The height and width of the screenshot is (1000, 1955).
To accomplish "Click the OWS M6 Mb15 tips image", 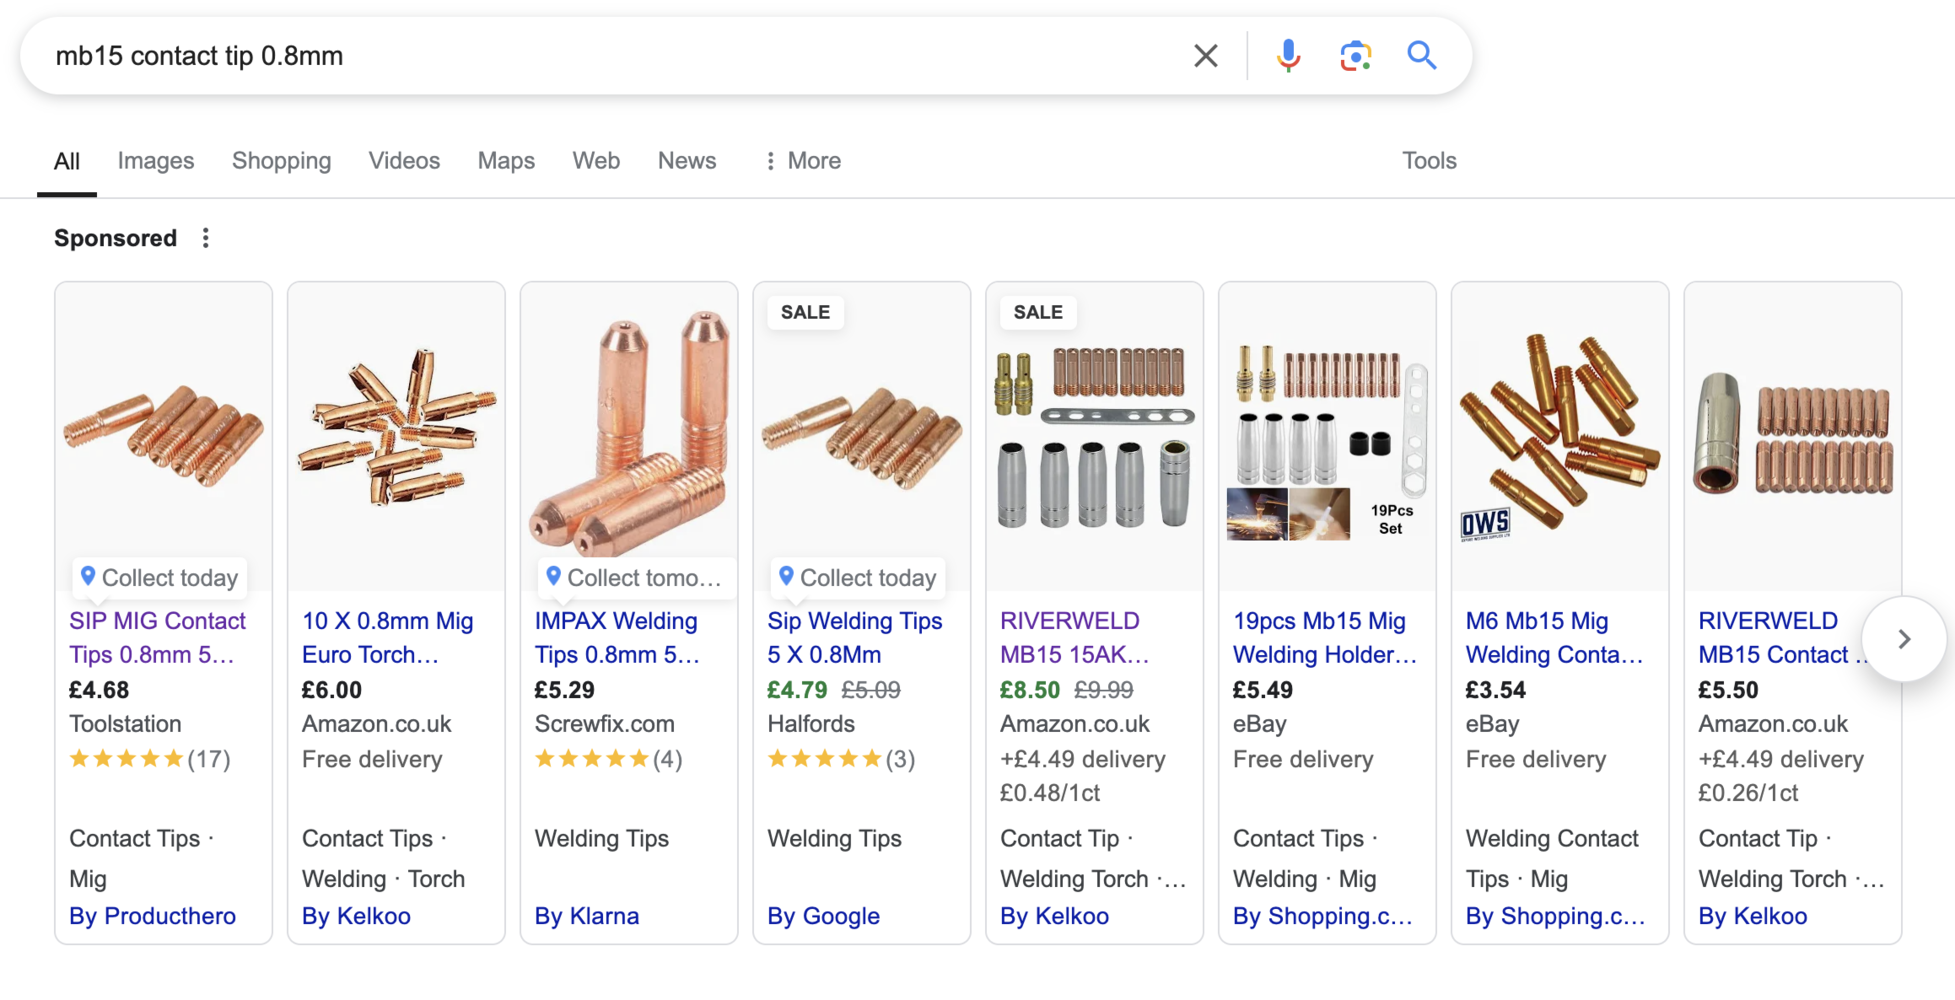I will (1560, 436).
